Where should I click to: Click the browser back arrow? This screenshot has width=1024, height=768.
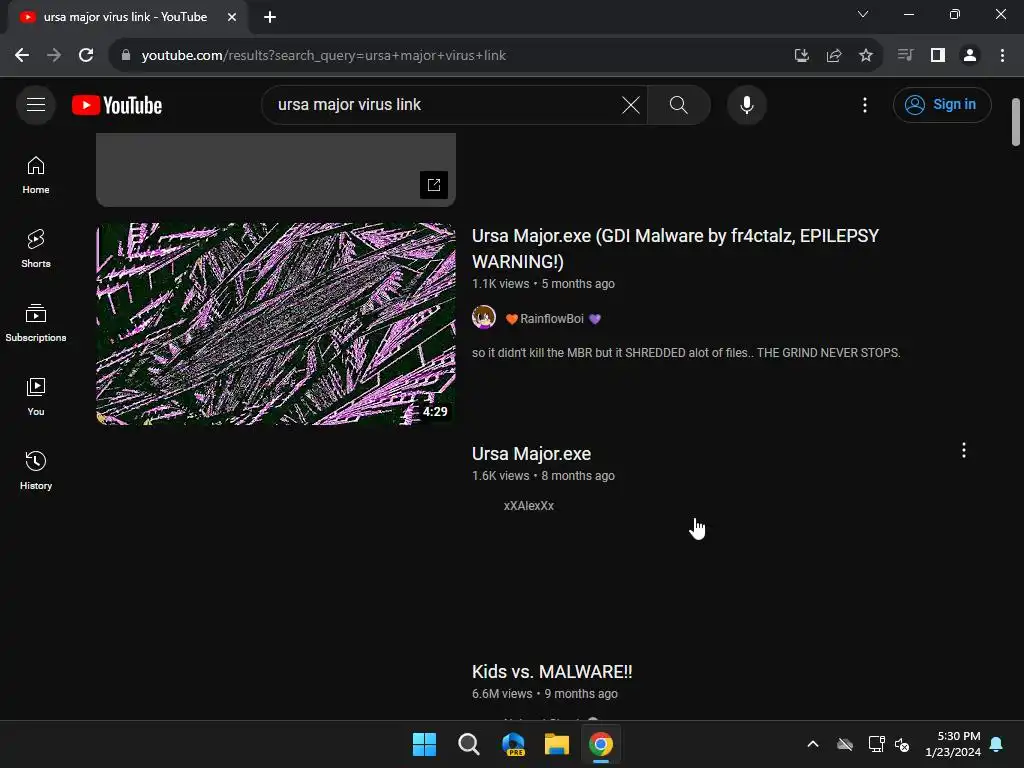[x=22, y=56]
